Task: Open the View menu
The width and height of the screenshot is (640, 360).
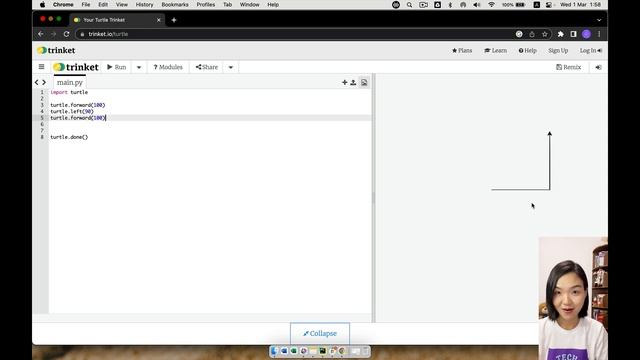Action: (122, 5)
